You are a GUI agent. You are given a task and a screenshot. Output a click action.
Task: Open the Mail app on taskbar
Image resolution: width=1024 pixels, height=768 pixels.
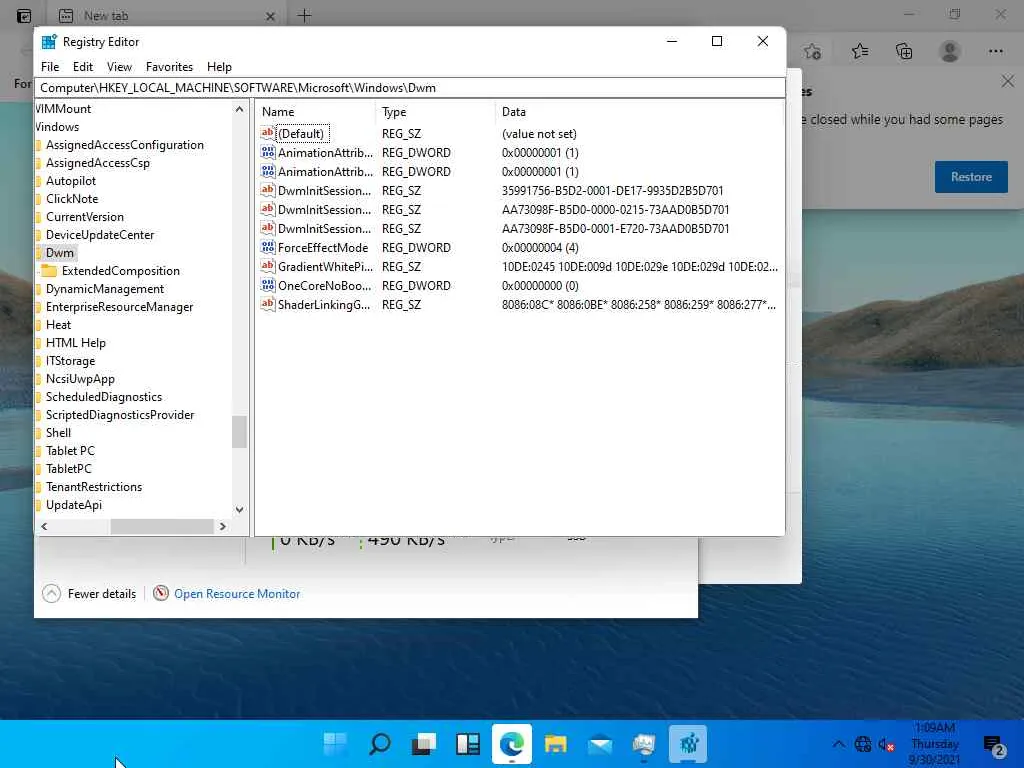point(600,744)
